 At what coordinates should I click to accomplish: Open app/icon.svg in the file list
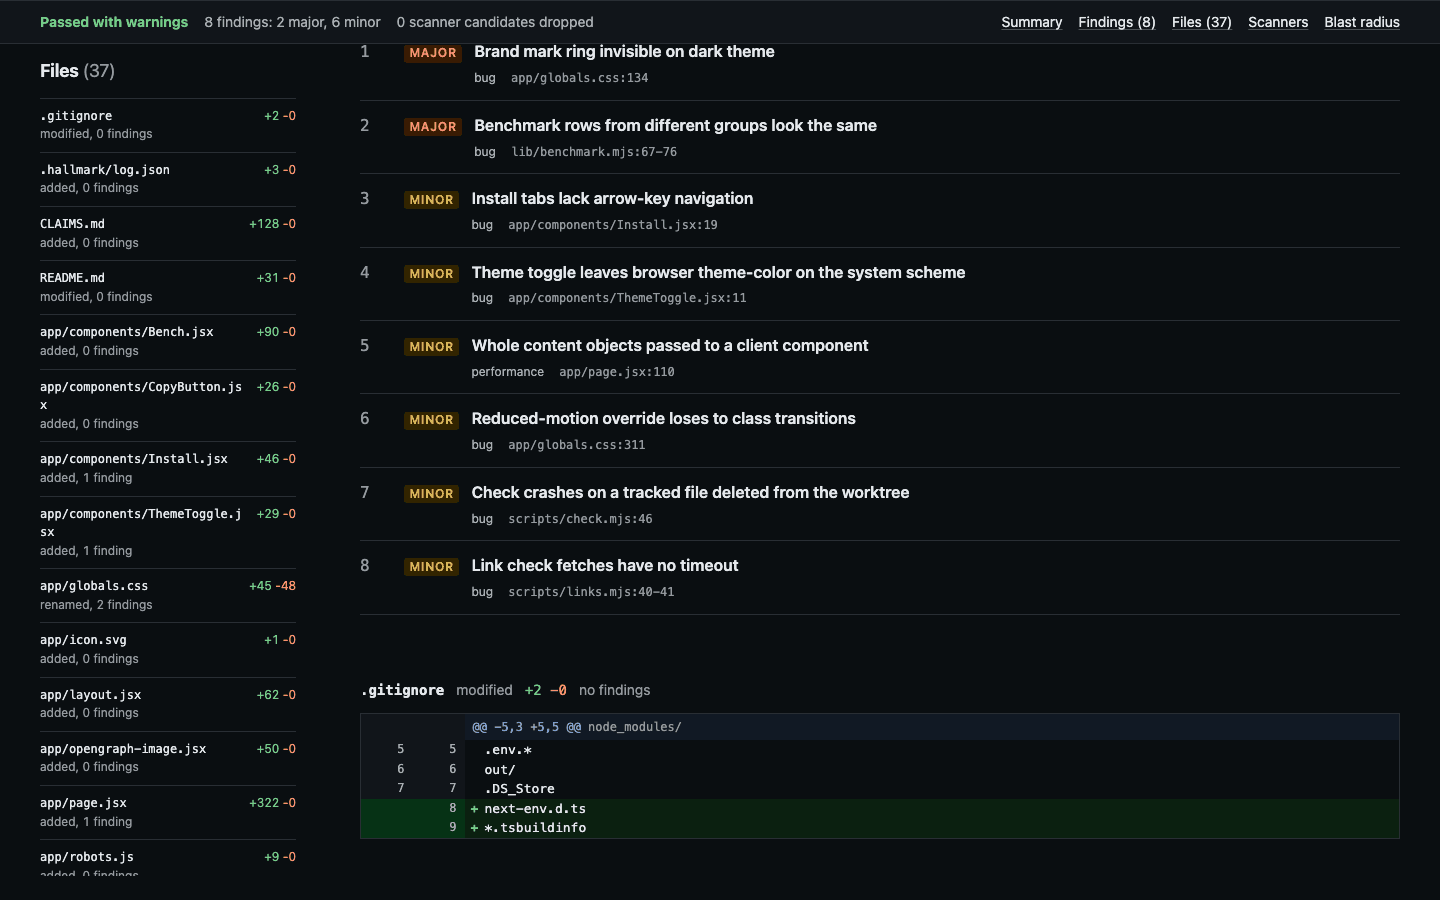point(168,649)
